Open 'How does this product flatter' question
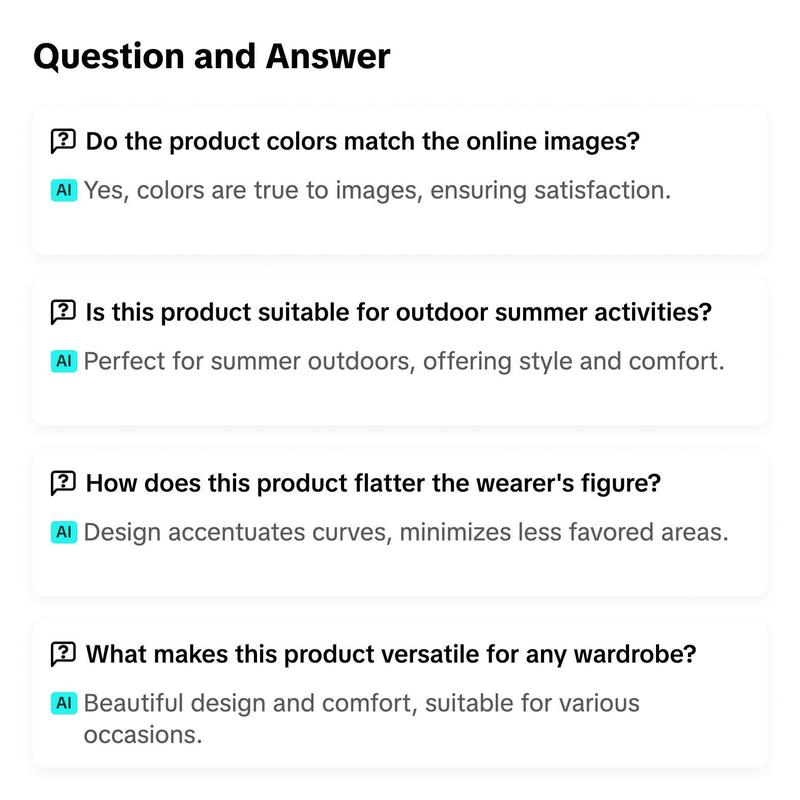This screenshot has height=800, width=800. click(x=373, y=483)
